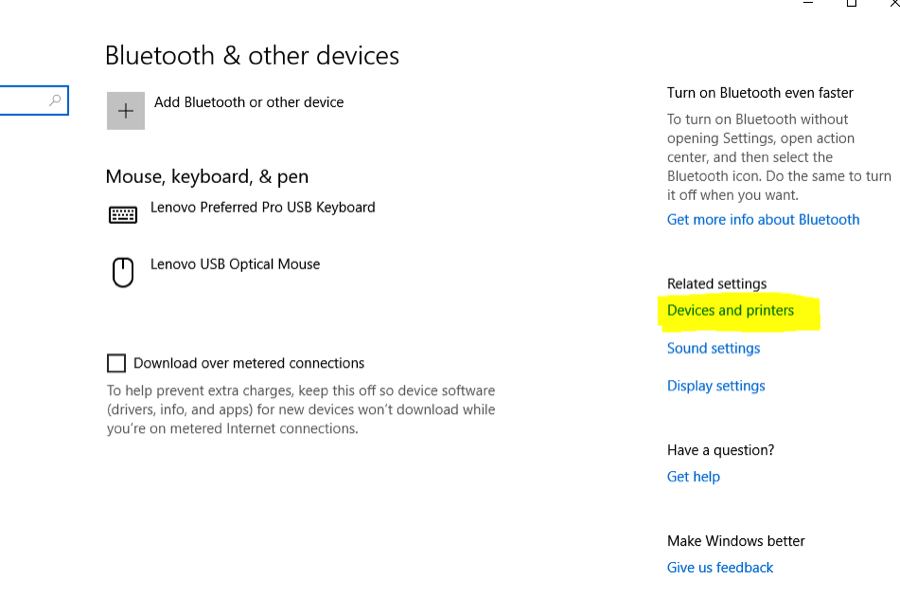Enable the Download over metered connections checkbox

pos(117,363)
